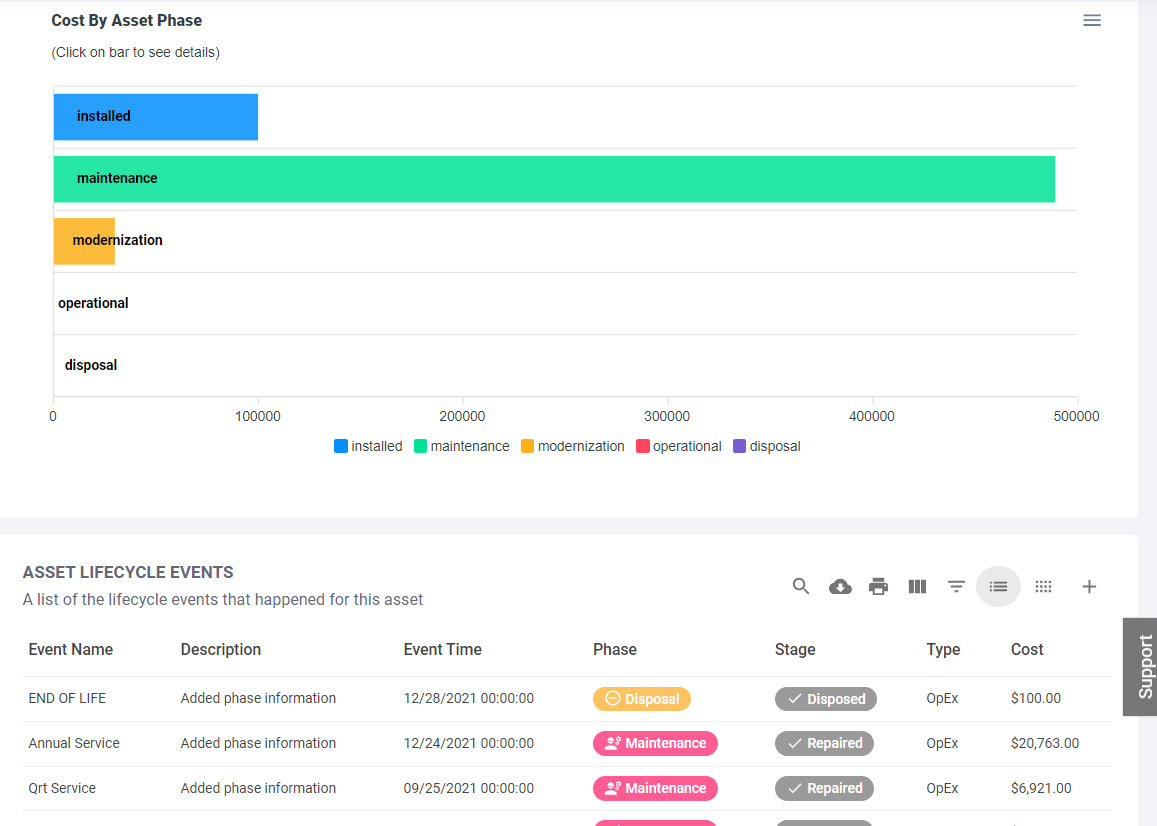The width and height of the screenshot is (1157, 826).
Task: Open the hamburger menu on Cost By Asset Phase
Action: (1091, 19)
